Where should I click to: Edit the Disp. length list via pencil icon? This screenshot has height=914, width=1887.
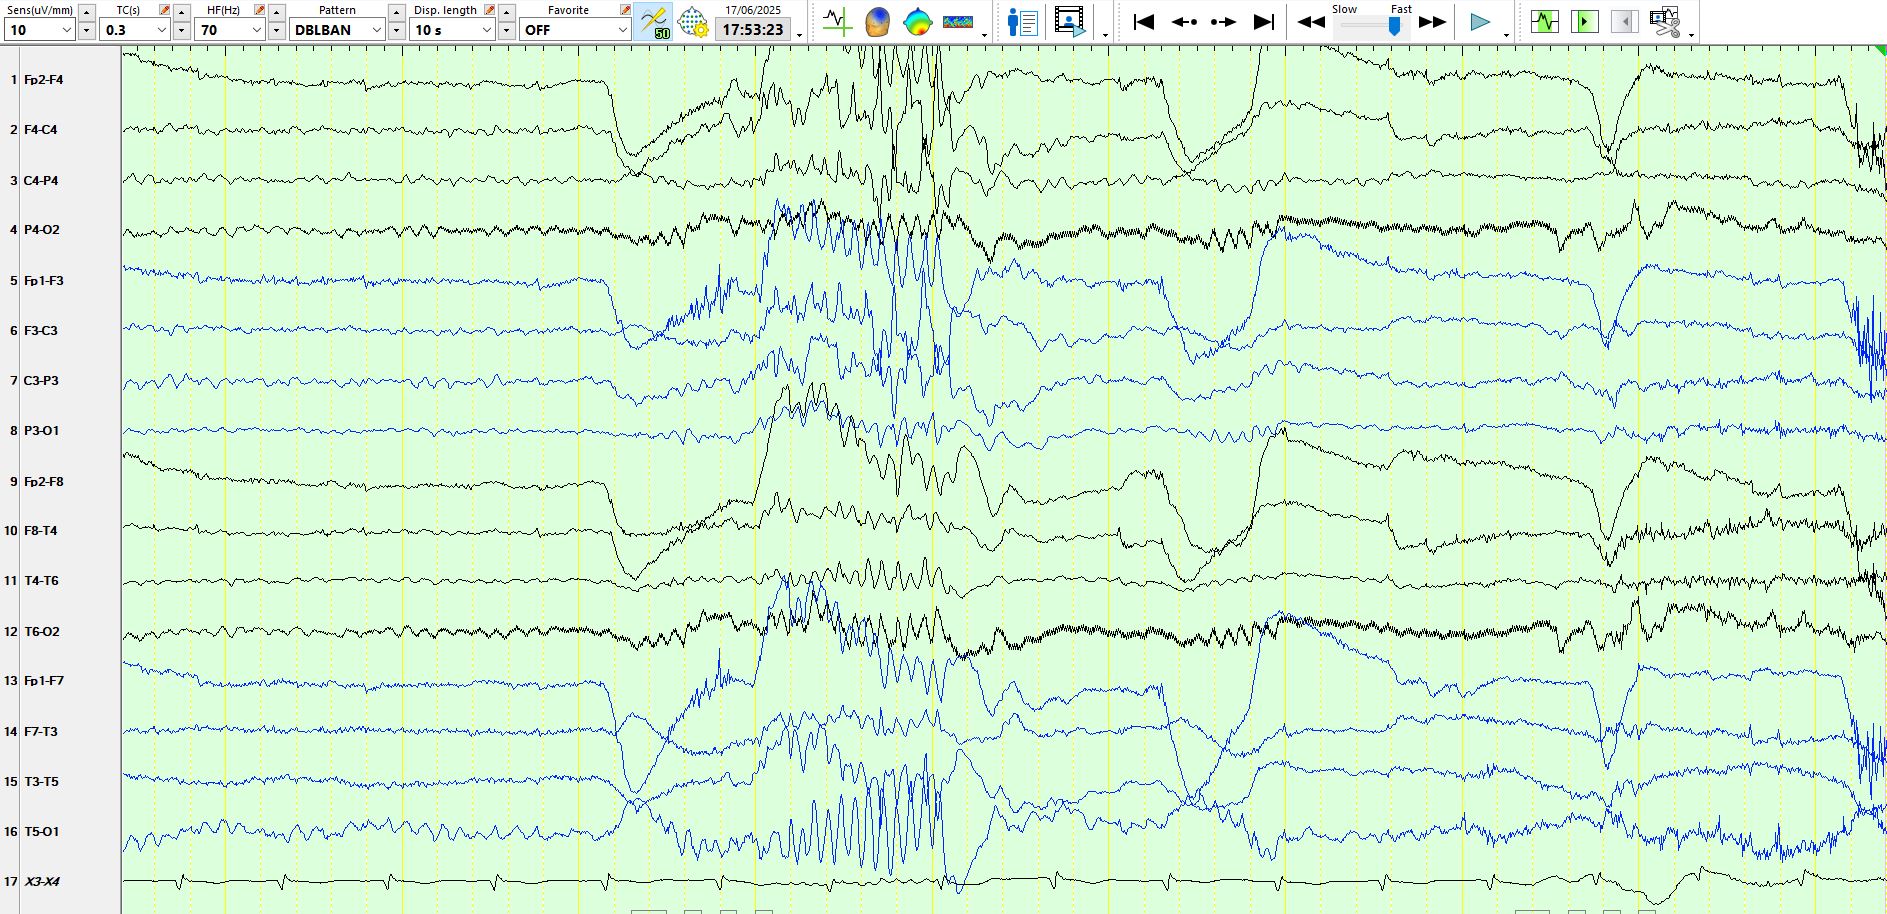tap(490, 10)
